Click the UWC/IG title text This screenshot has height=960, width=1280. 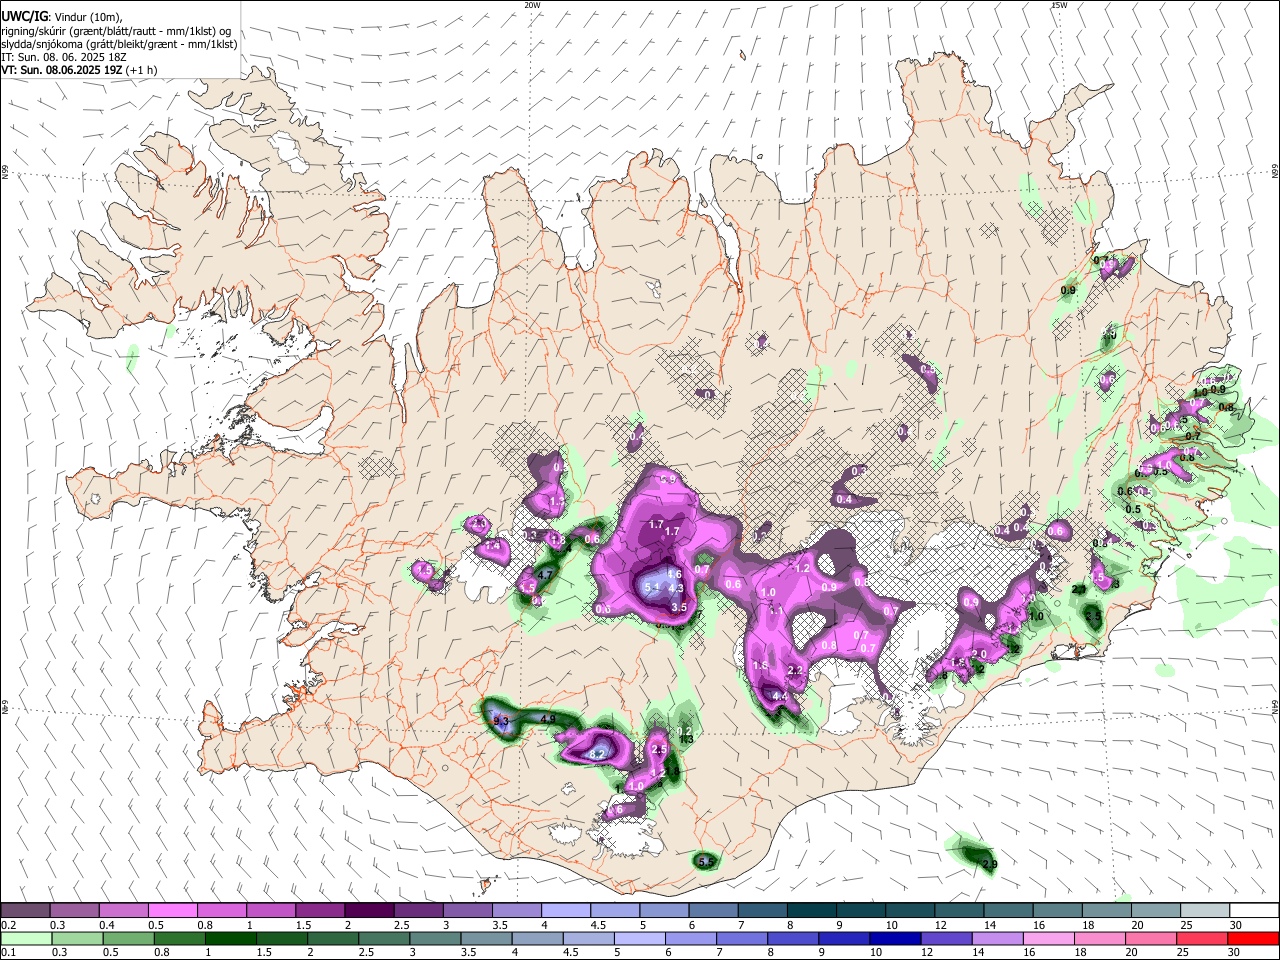[x=24, y=17]
